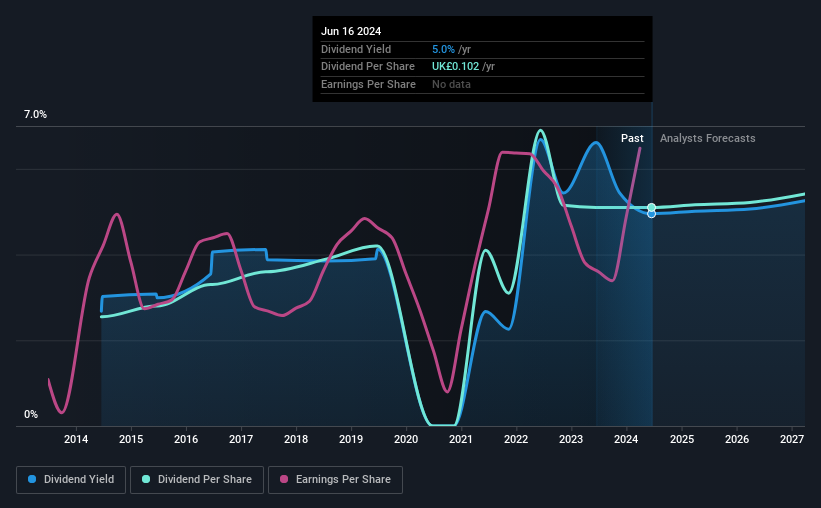Image resolution: width=821 pixels, height=508 pixels.
Task: Toggle the Earnings Per Share legend button
Action: point(335,480)
